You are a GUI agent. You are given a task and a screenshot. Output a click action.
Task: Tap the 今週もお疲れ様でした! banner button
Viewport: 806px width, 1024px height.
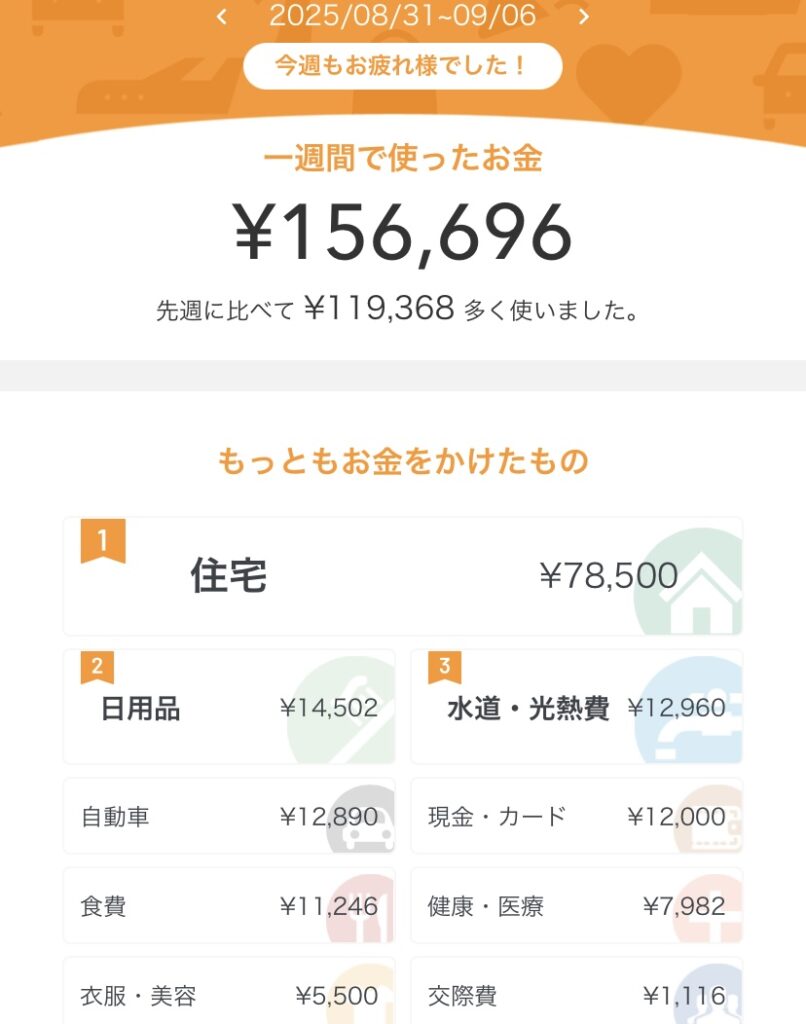coord(403,66)
